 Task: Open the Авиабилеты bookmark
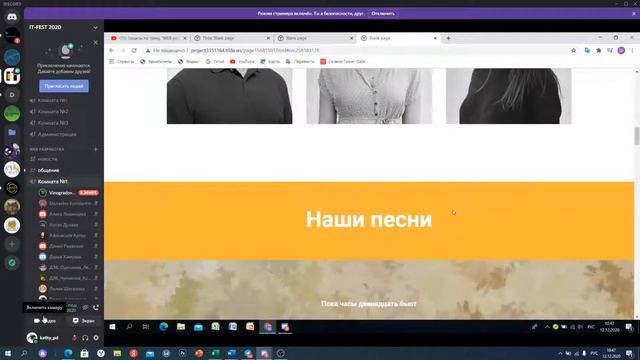pos(156,62)
